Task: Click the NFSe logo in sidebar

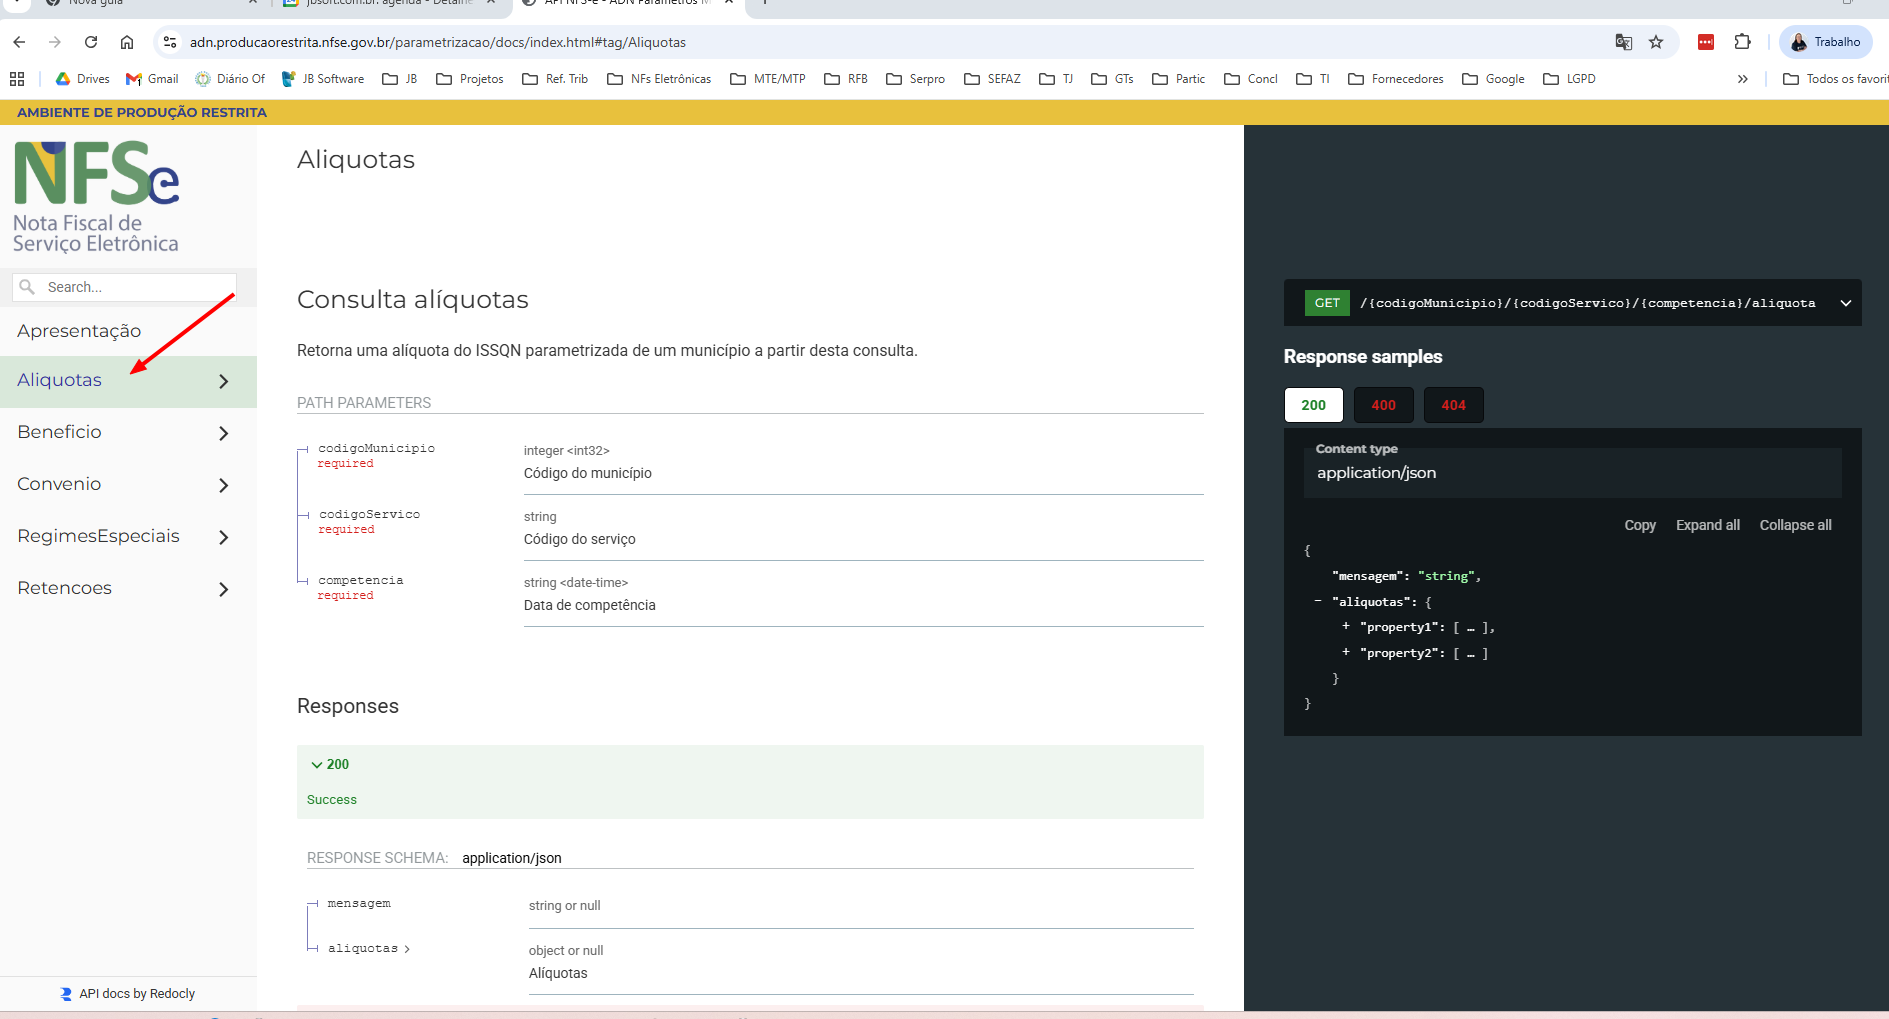Action: coord(96,196)
